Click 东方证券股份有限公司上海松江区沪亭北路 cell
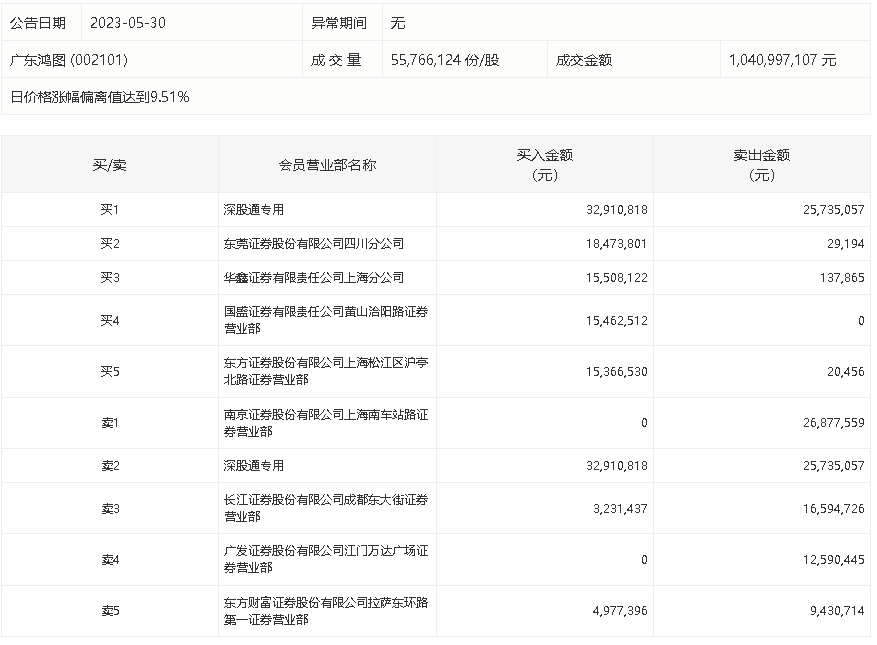This screenshot has height=645, width=877. click(326, 371)
